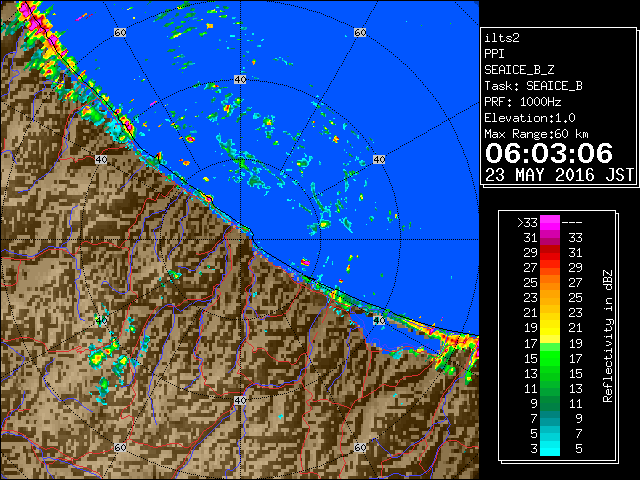
Task: Click the product name "SEAICE_B_Z"
Action: click(519, 70)
